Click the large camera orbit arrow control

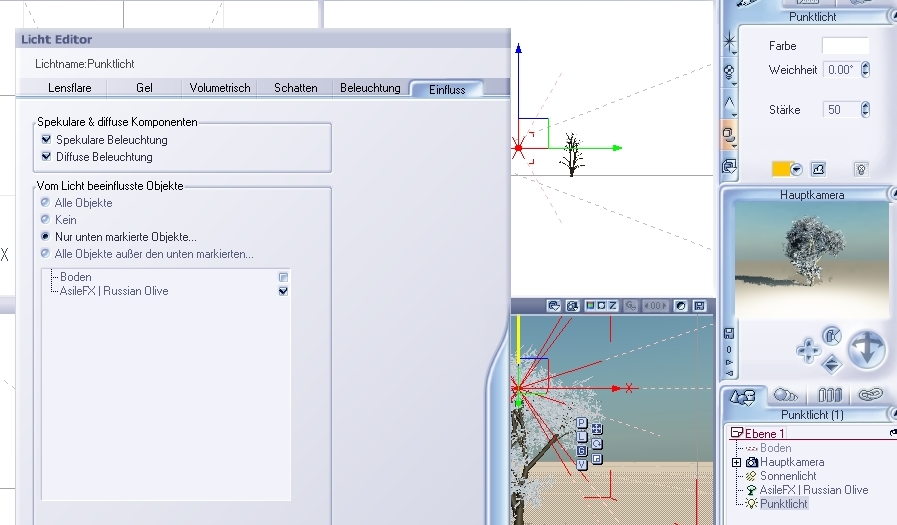867,348
